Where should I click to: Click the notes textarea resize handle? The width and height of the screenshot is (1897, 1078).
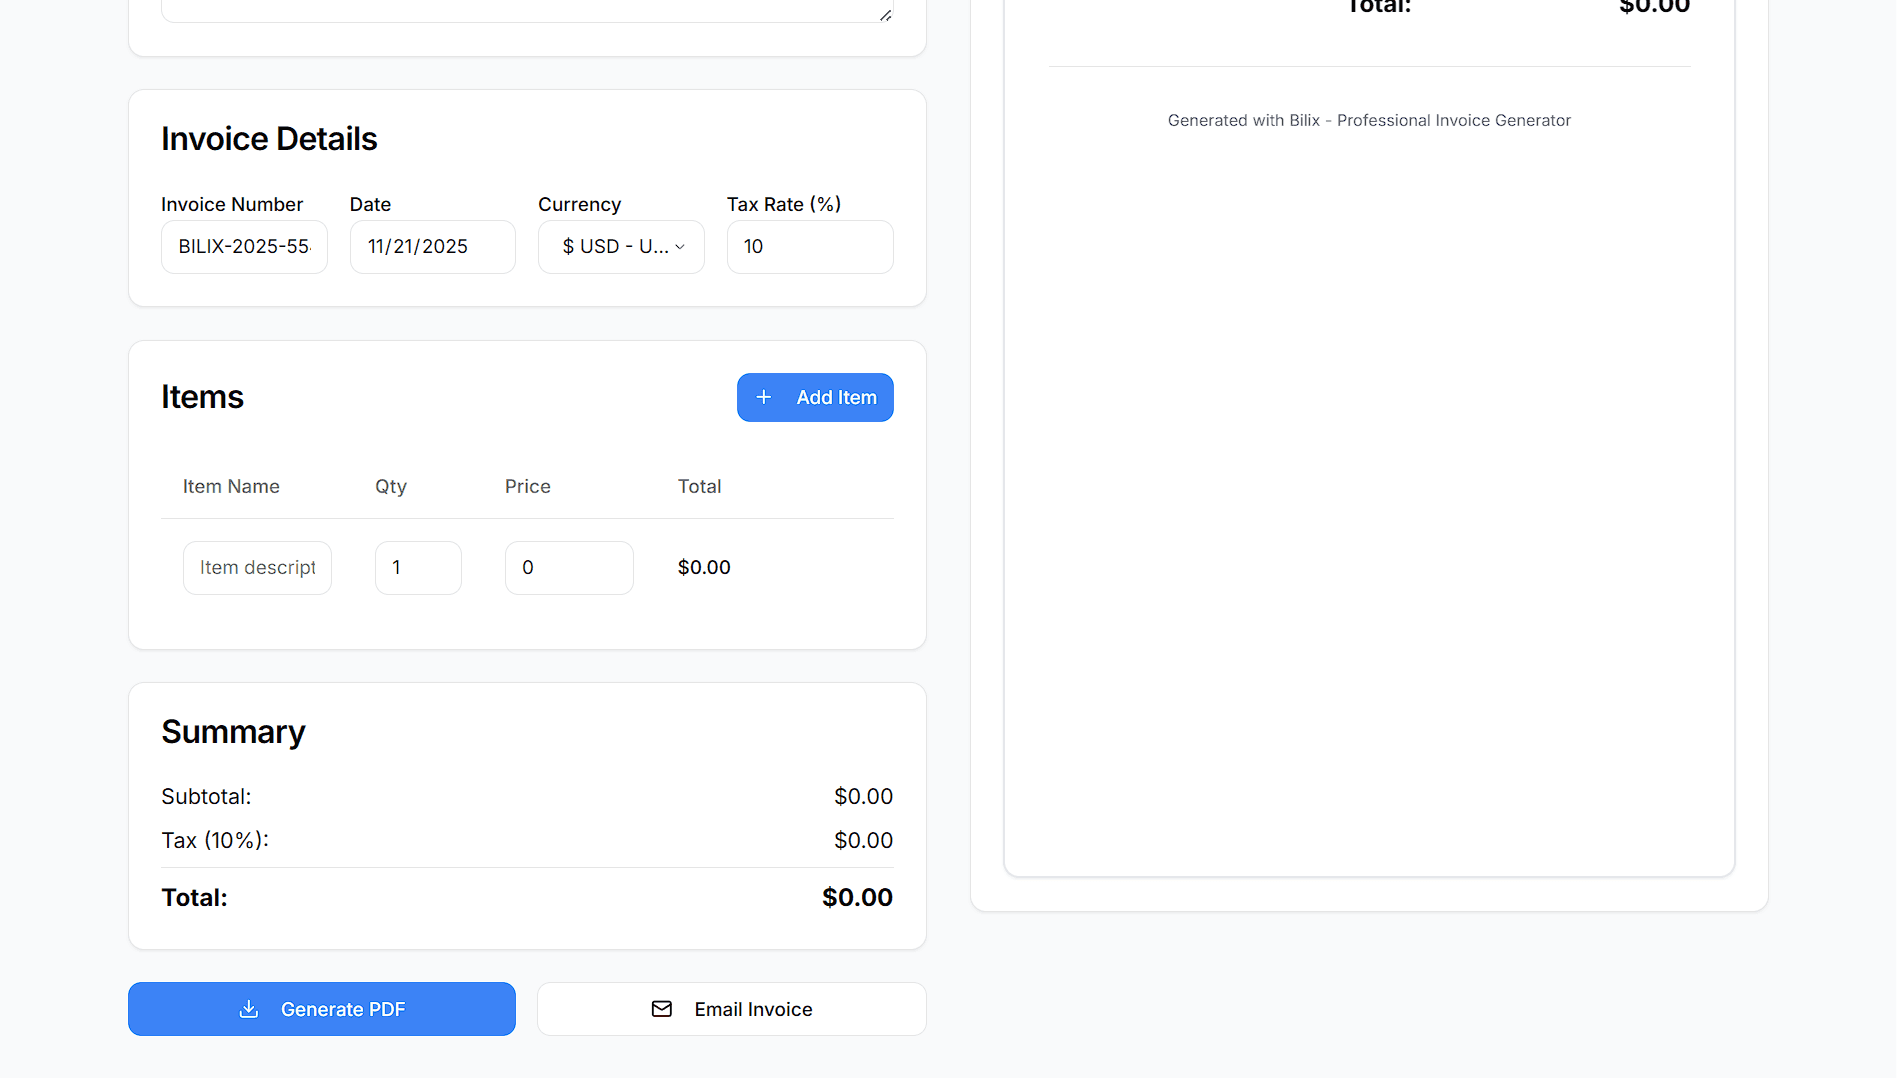click(884, 13)
